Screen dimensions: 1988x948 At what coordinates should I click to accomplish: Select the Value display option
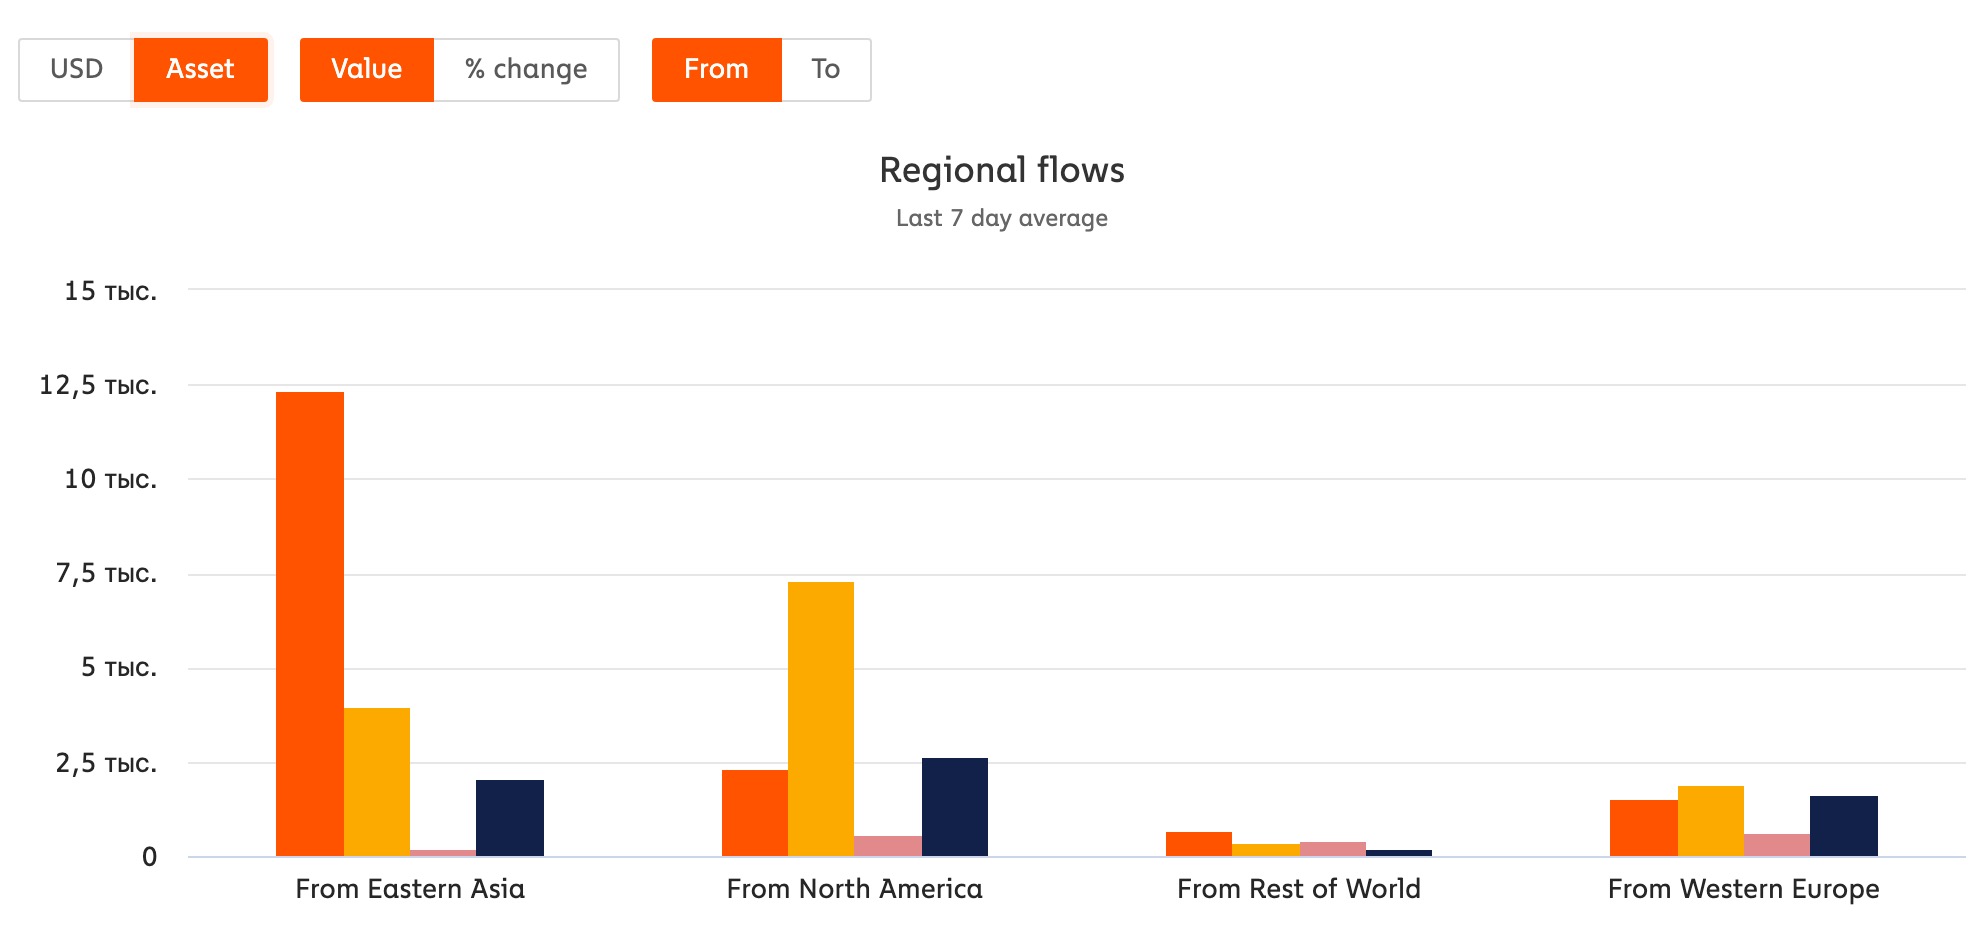pos(366,69)
